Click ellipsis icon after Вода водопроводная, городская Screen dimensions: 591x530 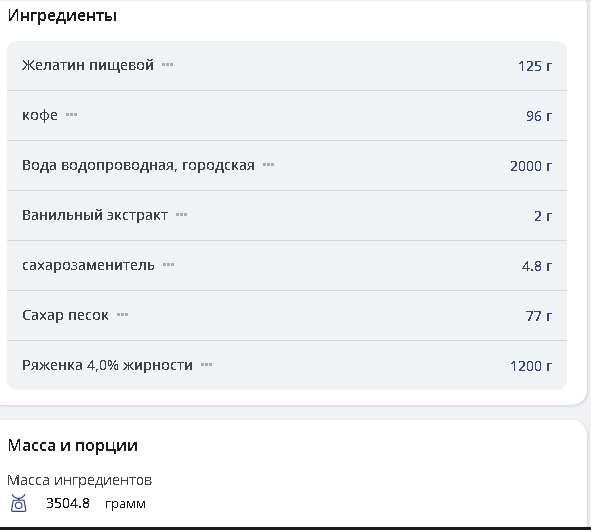click(268, 165)
